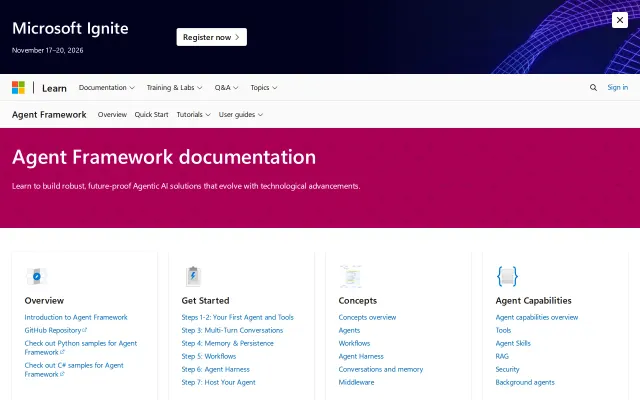Click the Concepts card document icon
Screen dimensions: 640x400
pos(350,276)
